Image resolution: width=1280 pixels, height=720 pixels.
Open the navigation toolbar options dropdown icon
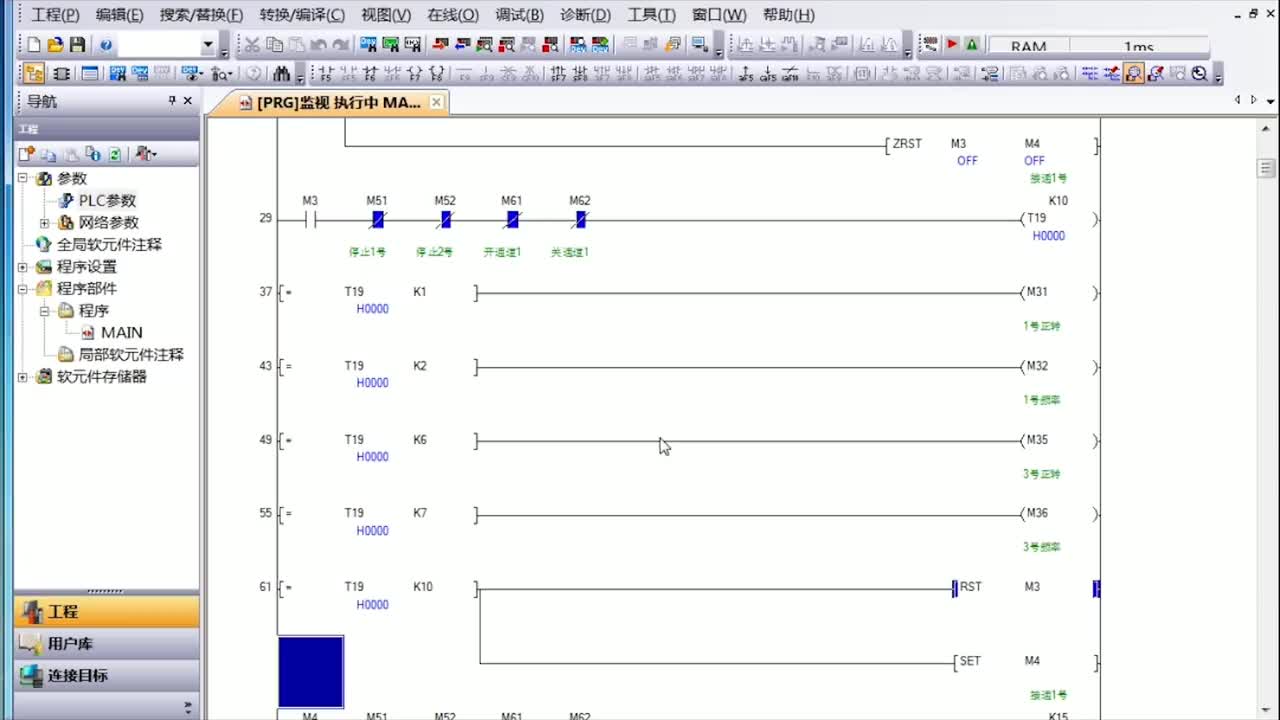[x=146, y=153]
